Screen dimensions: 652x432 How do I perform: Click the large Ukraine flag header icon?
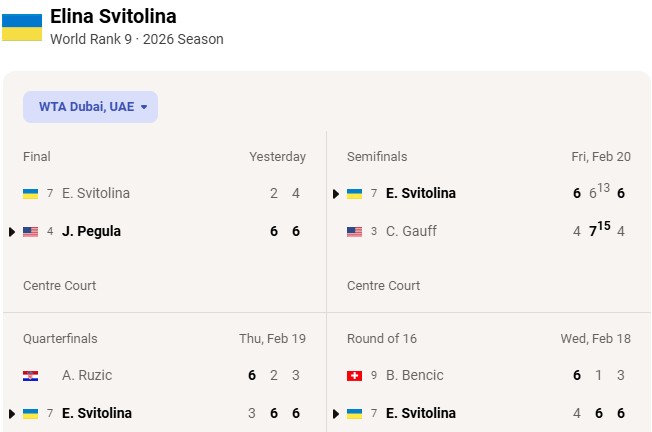point(22,27)
